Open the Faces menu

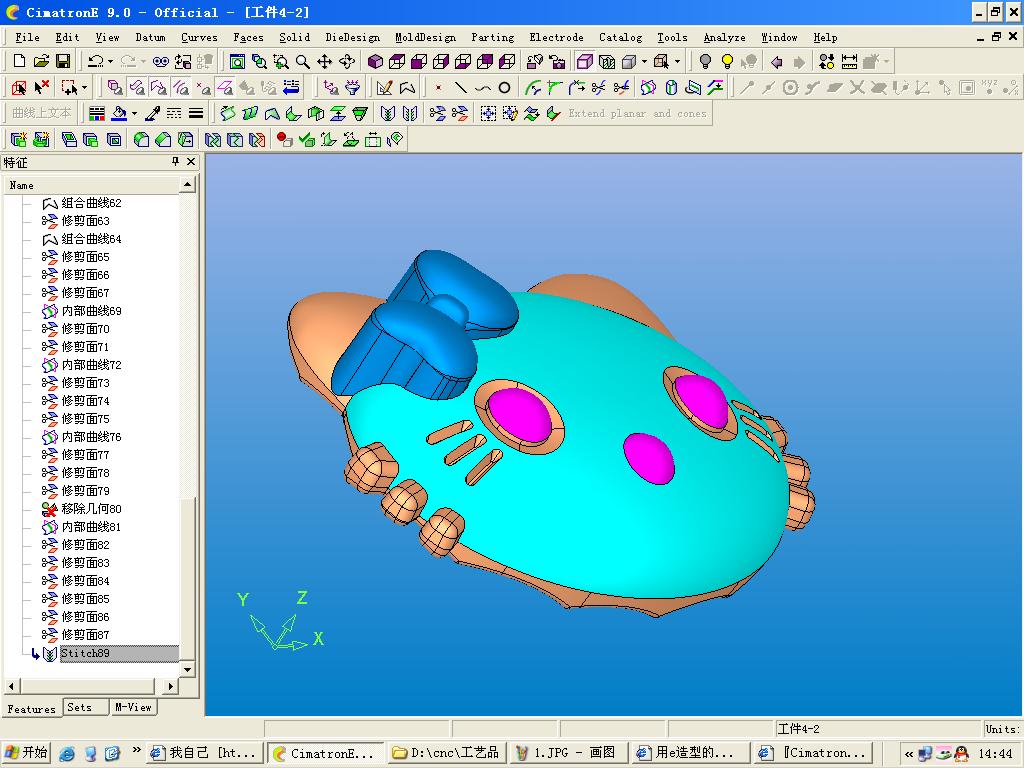coord(248,37)
